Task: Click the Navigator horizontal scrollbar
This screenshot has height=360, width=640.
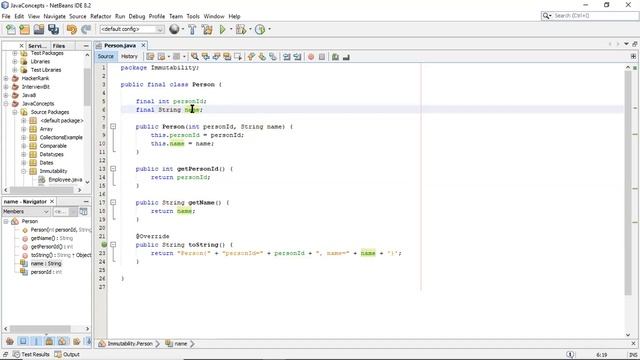Action: [x=40, y=329]
